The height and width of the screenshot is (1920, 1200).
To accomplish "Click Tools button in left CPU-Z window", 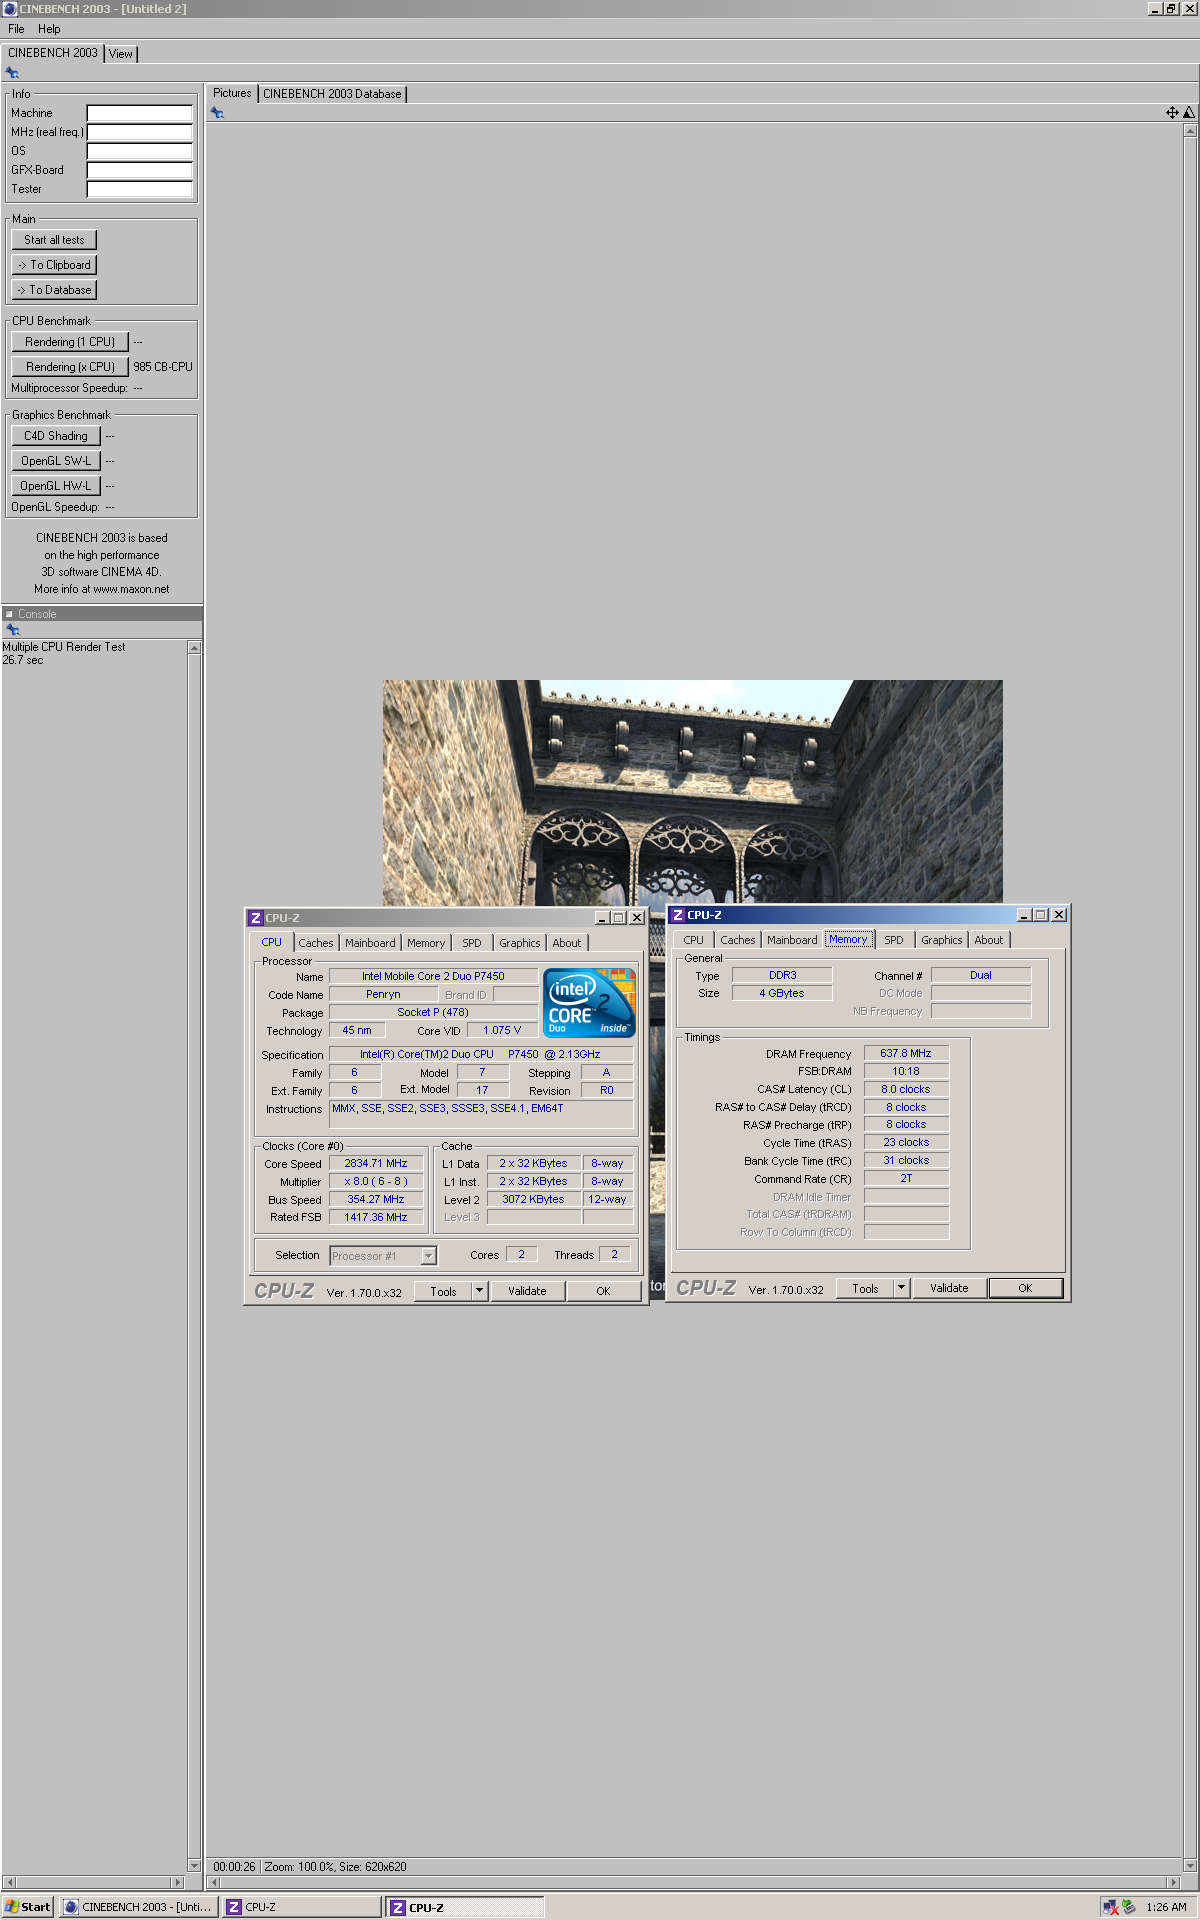I will coord(443,1291).
